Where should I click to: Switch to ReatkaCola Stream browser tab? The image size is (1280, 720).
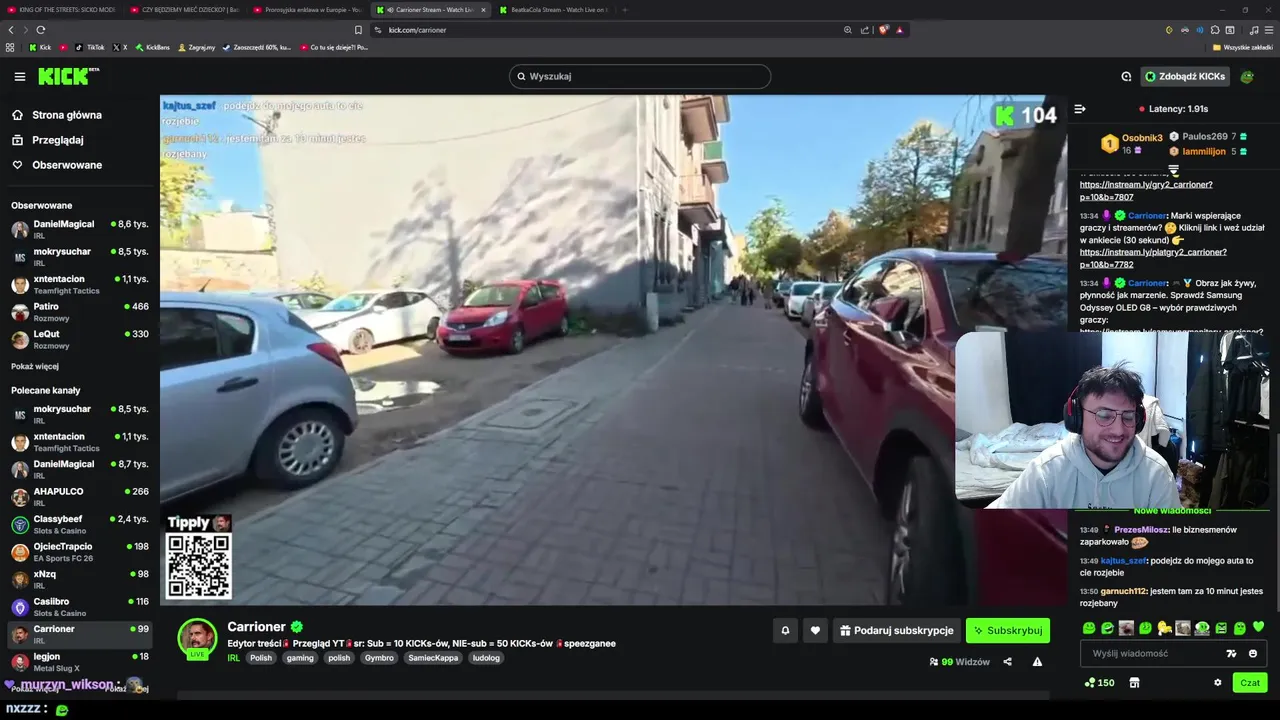click(554, 10)
